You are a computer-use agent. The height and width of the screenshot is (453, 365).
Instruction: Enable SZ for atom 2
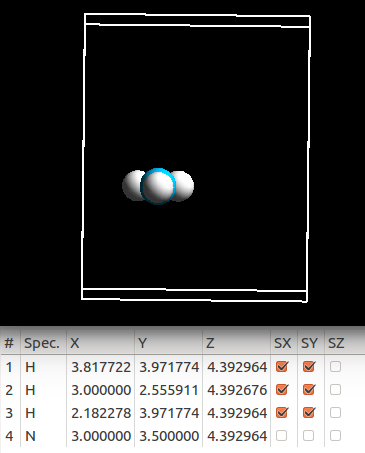pyautogui.click(x=335, y=390)
